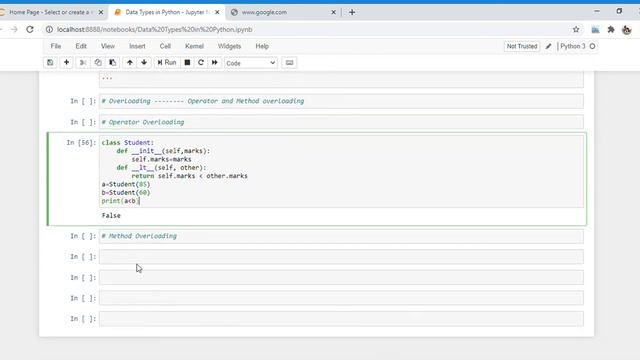
Task: Open the browser extensions puzzle icon
Action: pyautogui.click(x=611, y=29)
